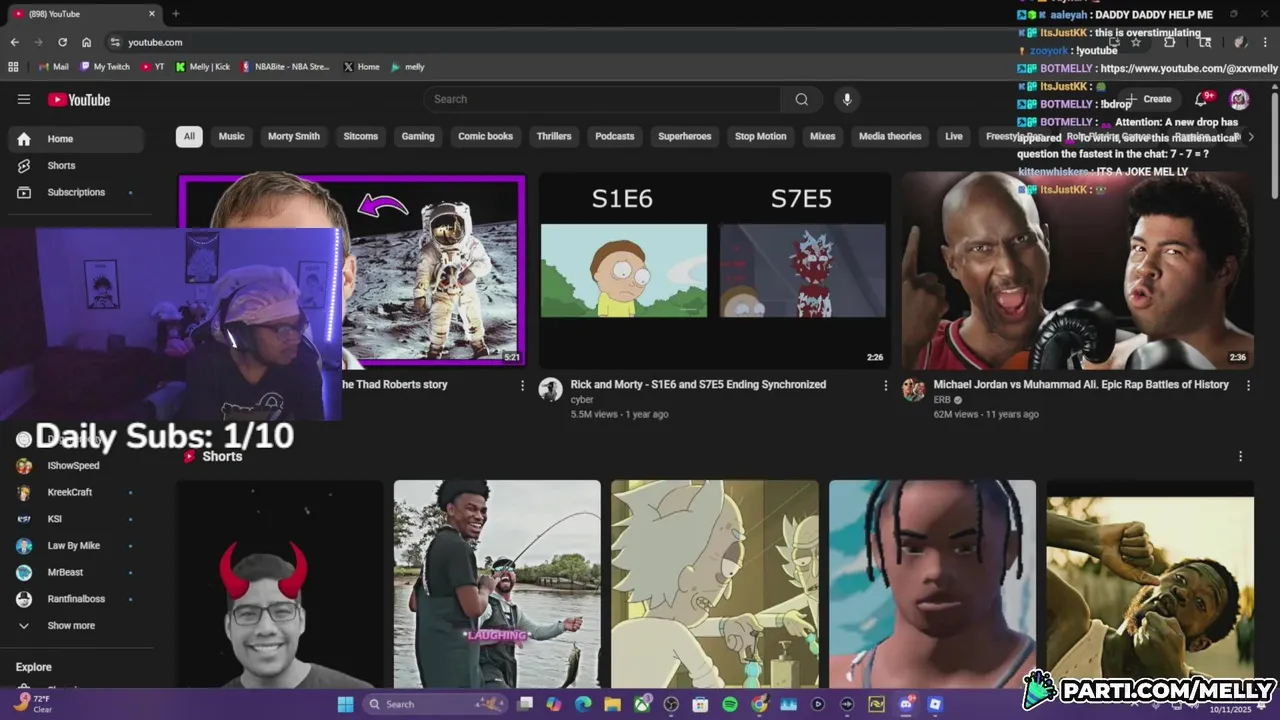This screenshot has height=720, width=1280.
Task: Open a new browser tab
Action: [176, 14]
